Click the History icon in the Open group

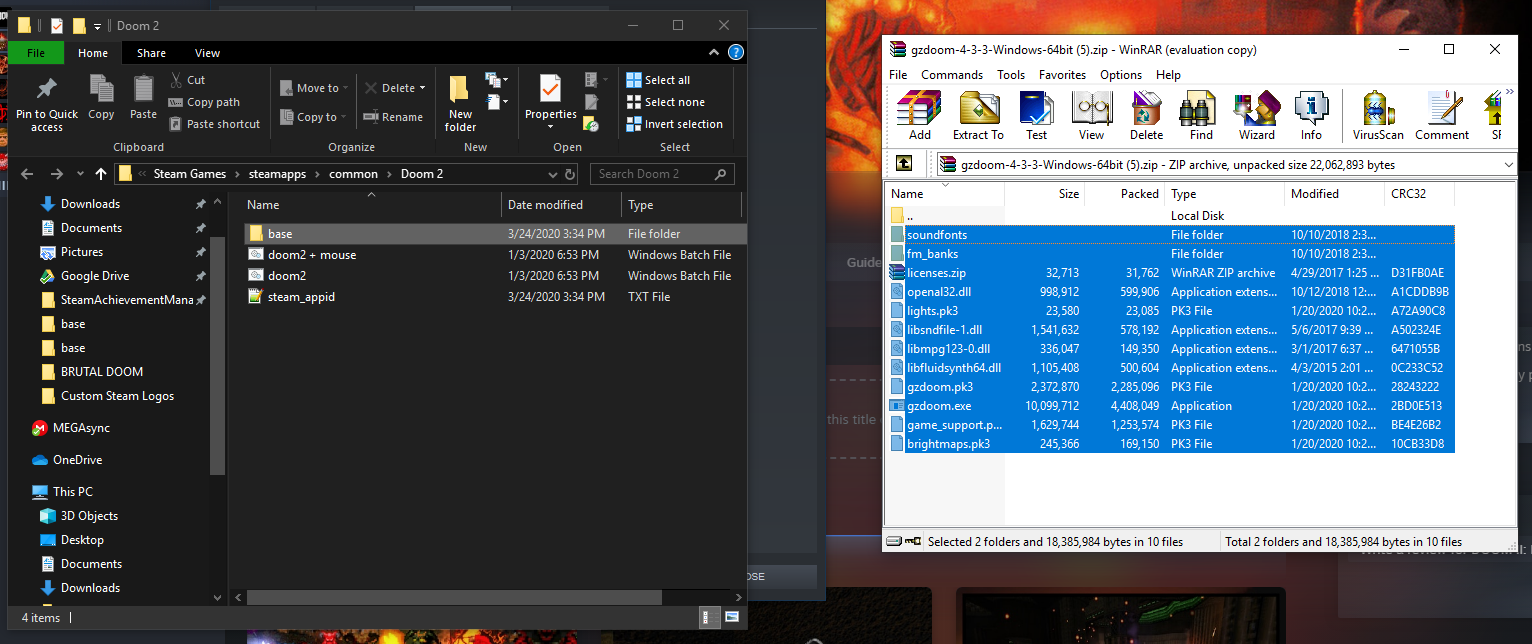pyautogui.click(x=591, y=124)
